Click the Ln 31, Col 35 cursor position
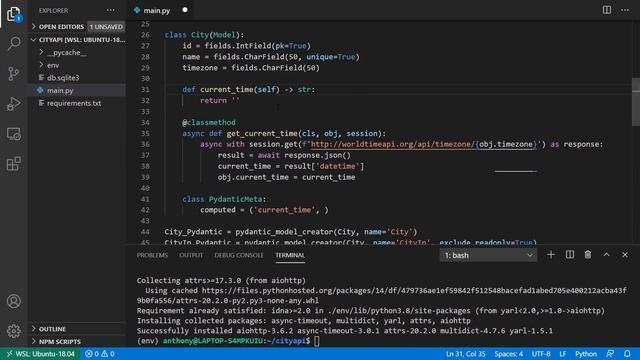The height and width of the screenshot is (360, 640). pos(465,354)
